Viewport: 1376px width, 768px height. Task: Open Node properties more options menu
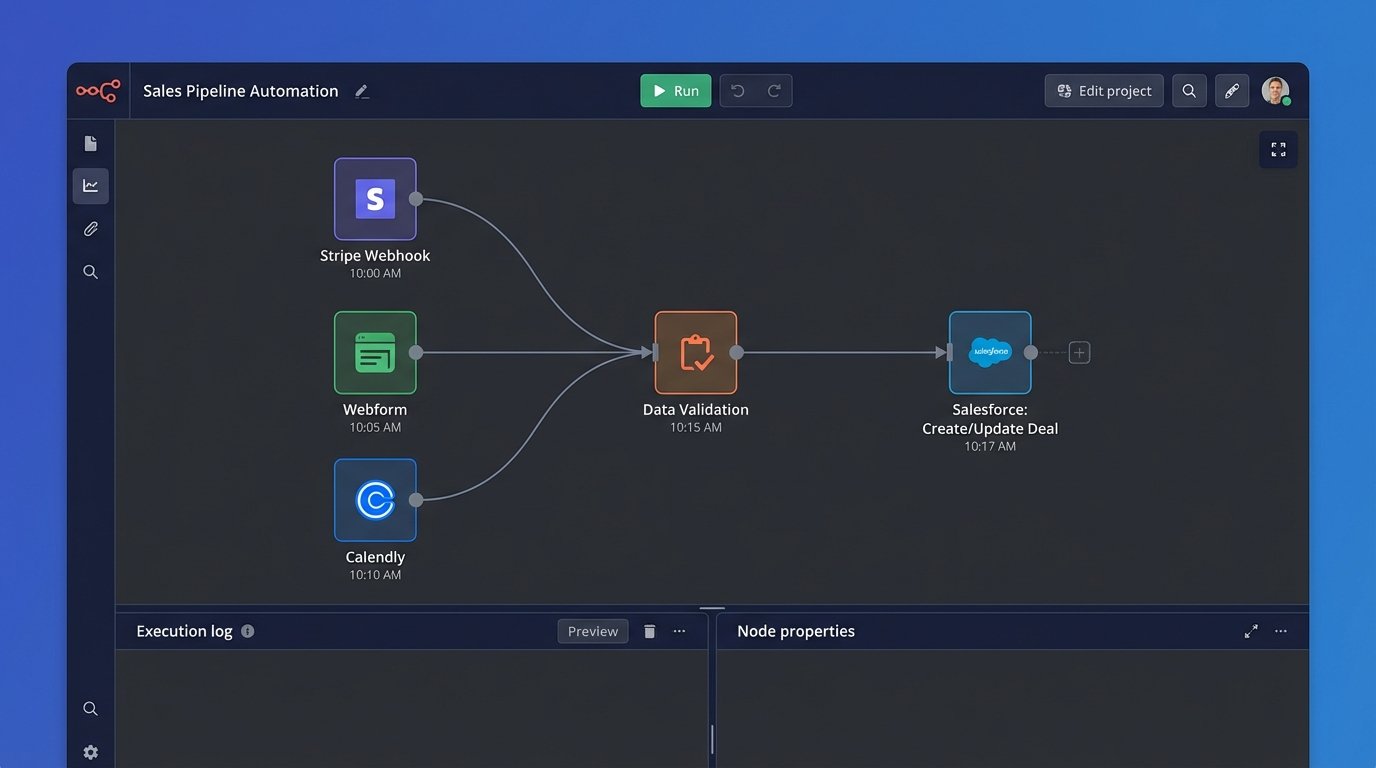1281,632
